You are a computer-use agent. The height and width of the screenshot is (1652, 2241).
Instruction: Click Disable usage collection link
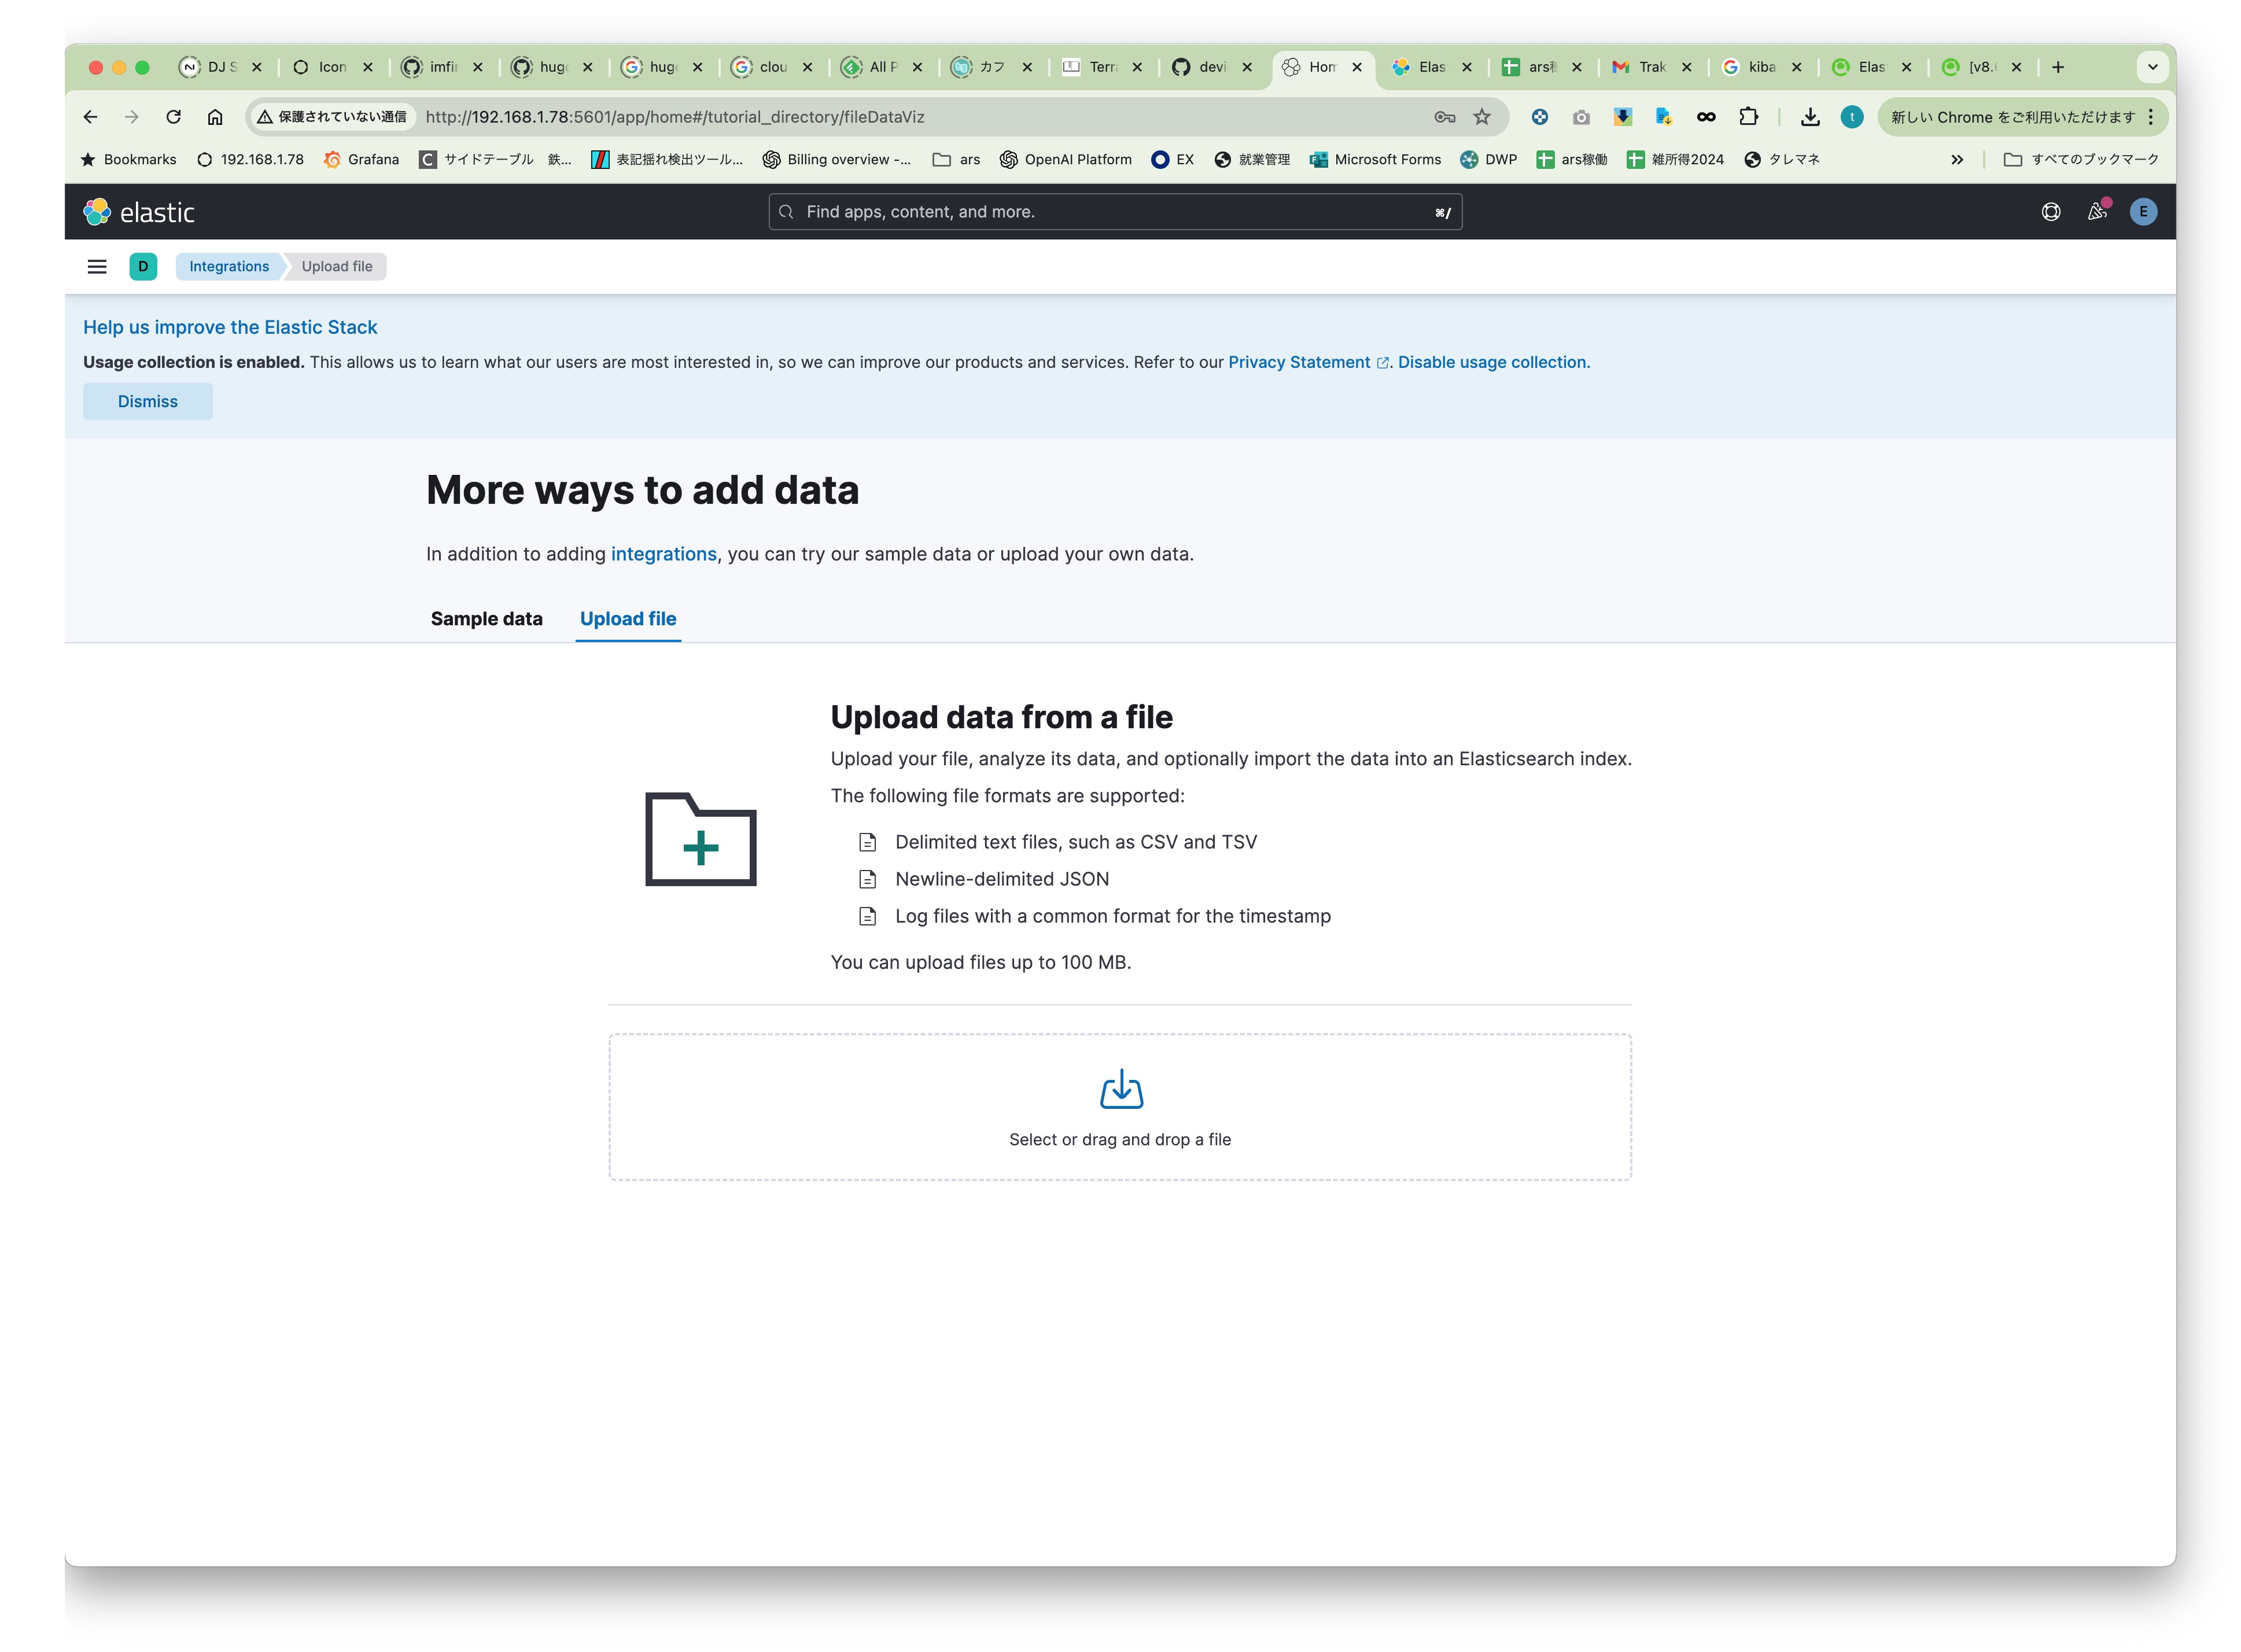(1492, 362)
